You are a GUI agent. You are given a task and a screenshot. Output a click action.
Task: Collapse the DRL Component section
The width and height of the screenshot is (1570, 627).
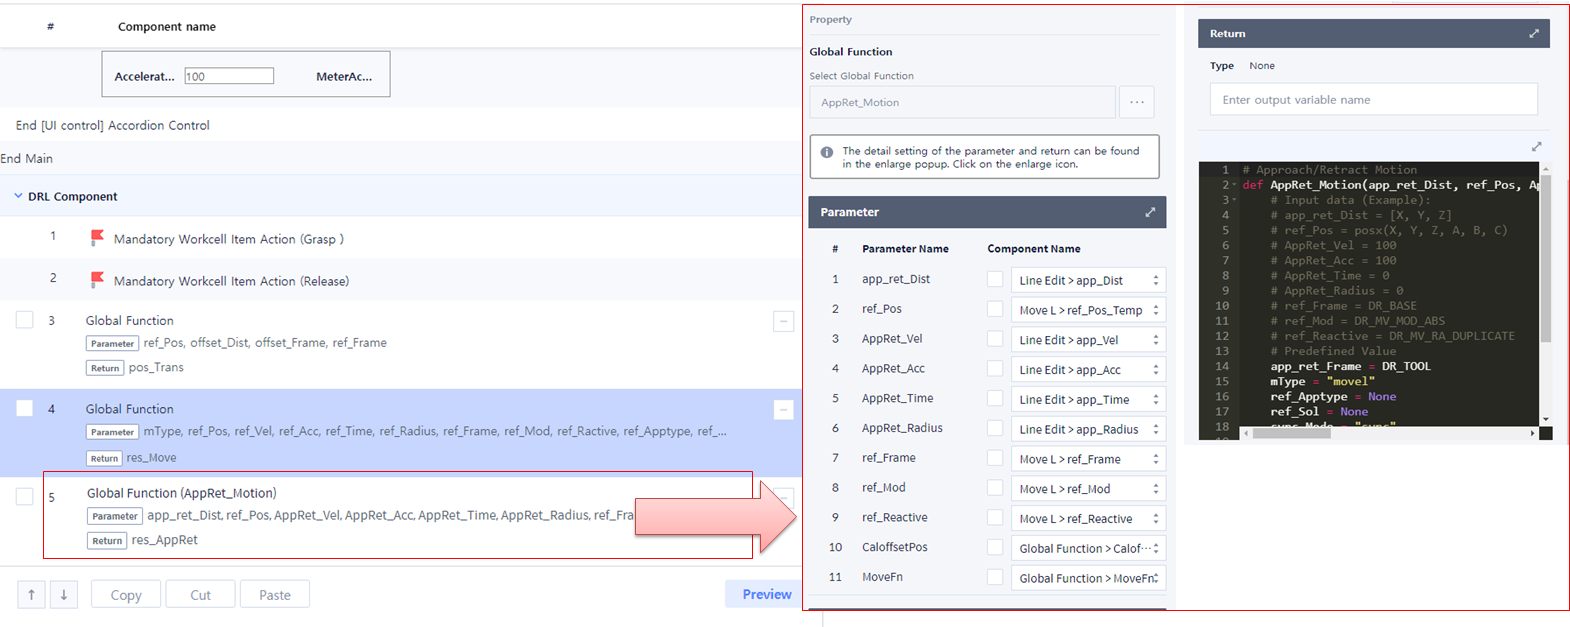point(18,197)
